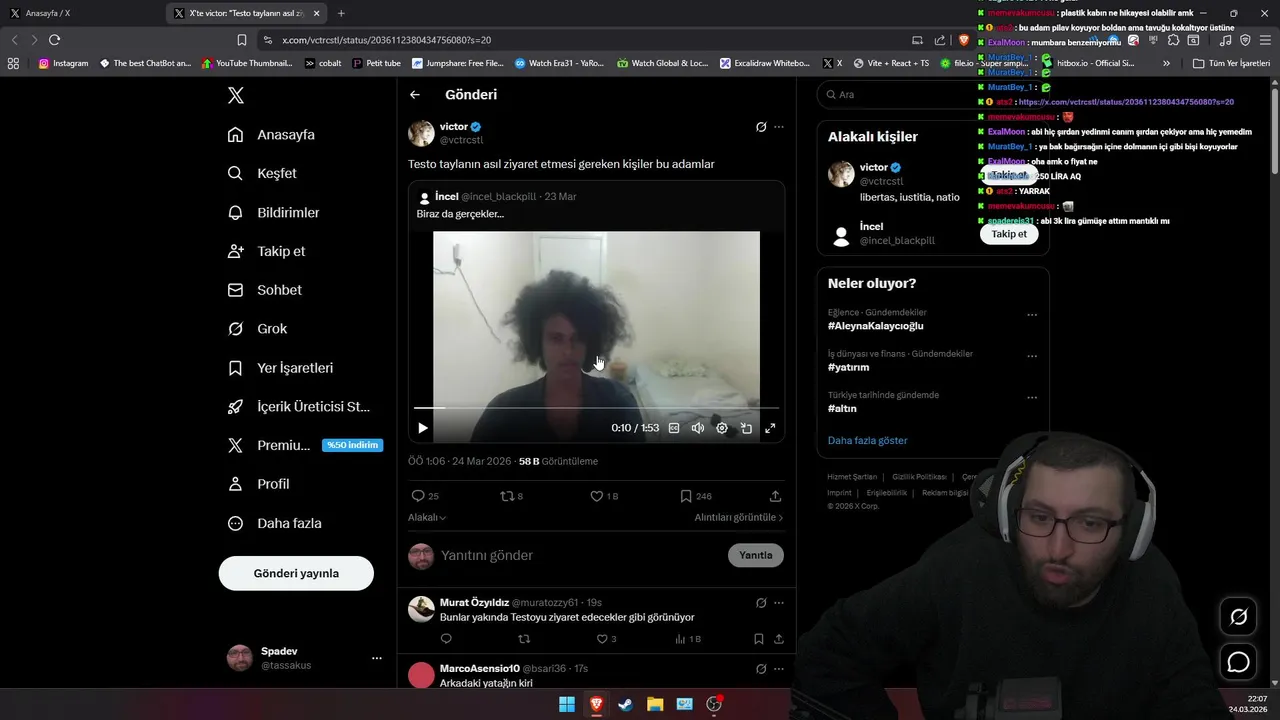The width and height of the screenshot is (1280, 720).
Task: Open Steam from the taskbar
Action: tap(625, 704)
